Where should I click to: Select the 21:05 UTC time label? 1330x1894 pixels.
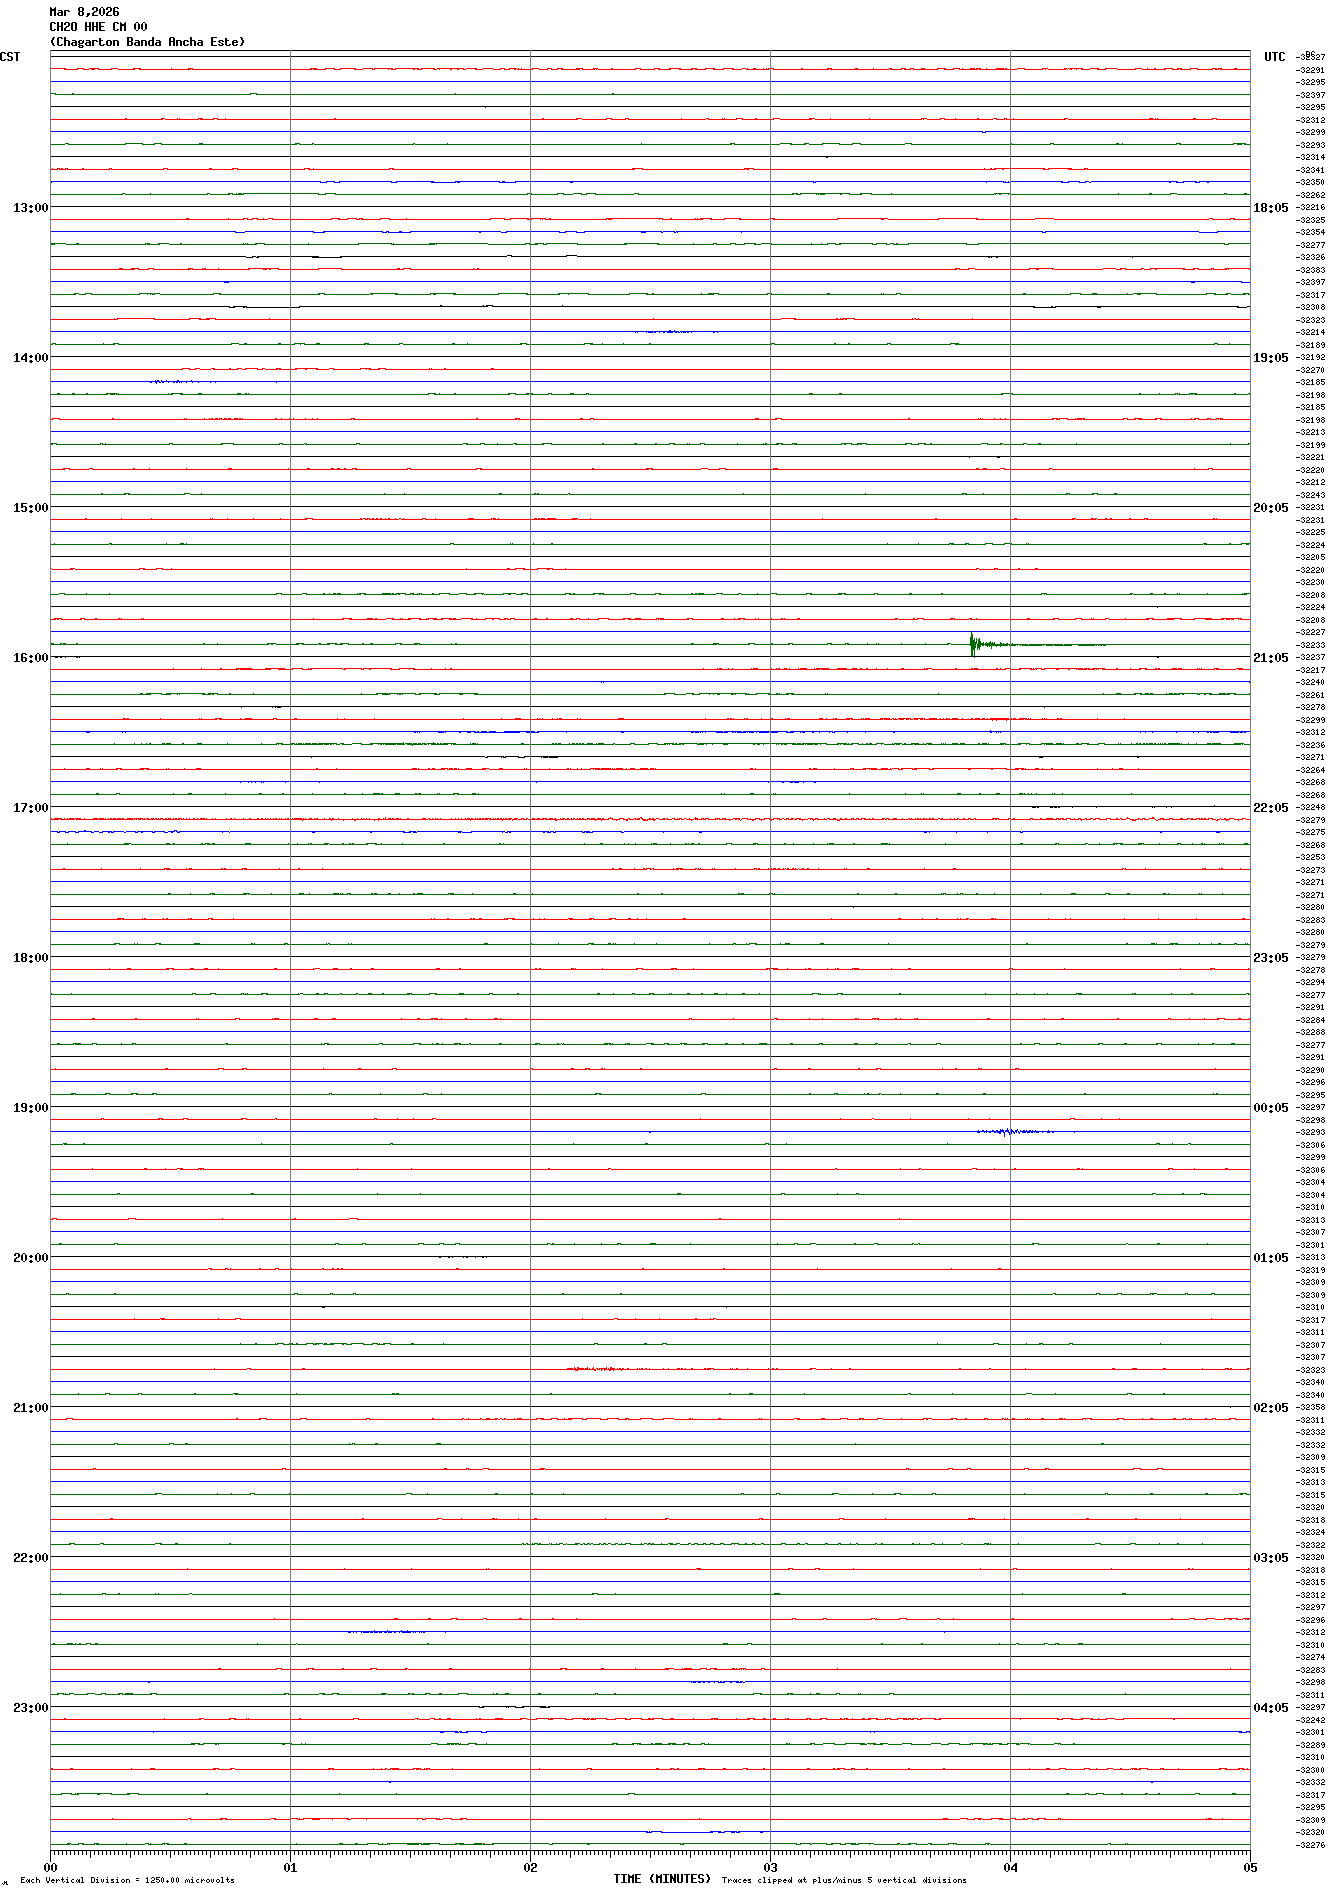pyautogui.click(x=1270, y=658)
